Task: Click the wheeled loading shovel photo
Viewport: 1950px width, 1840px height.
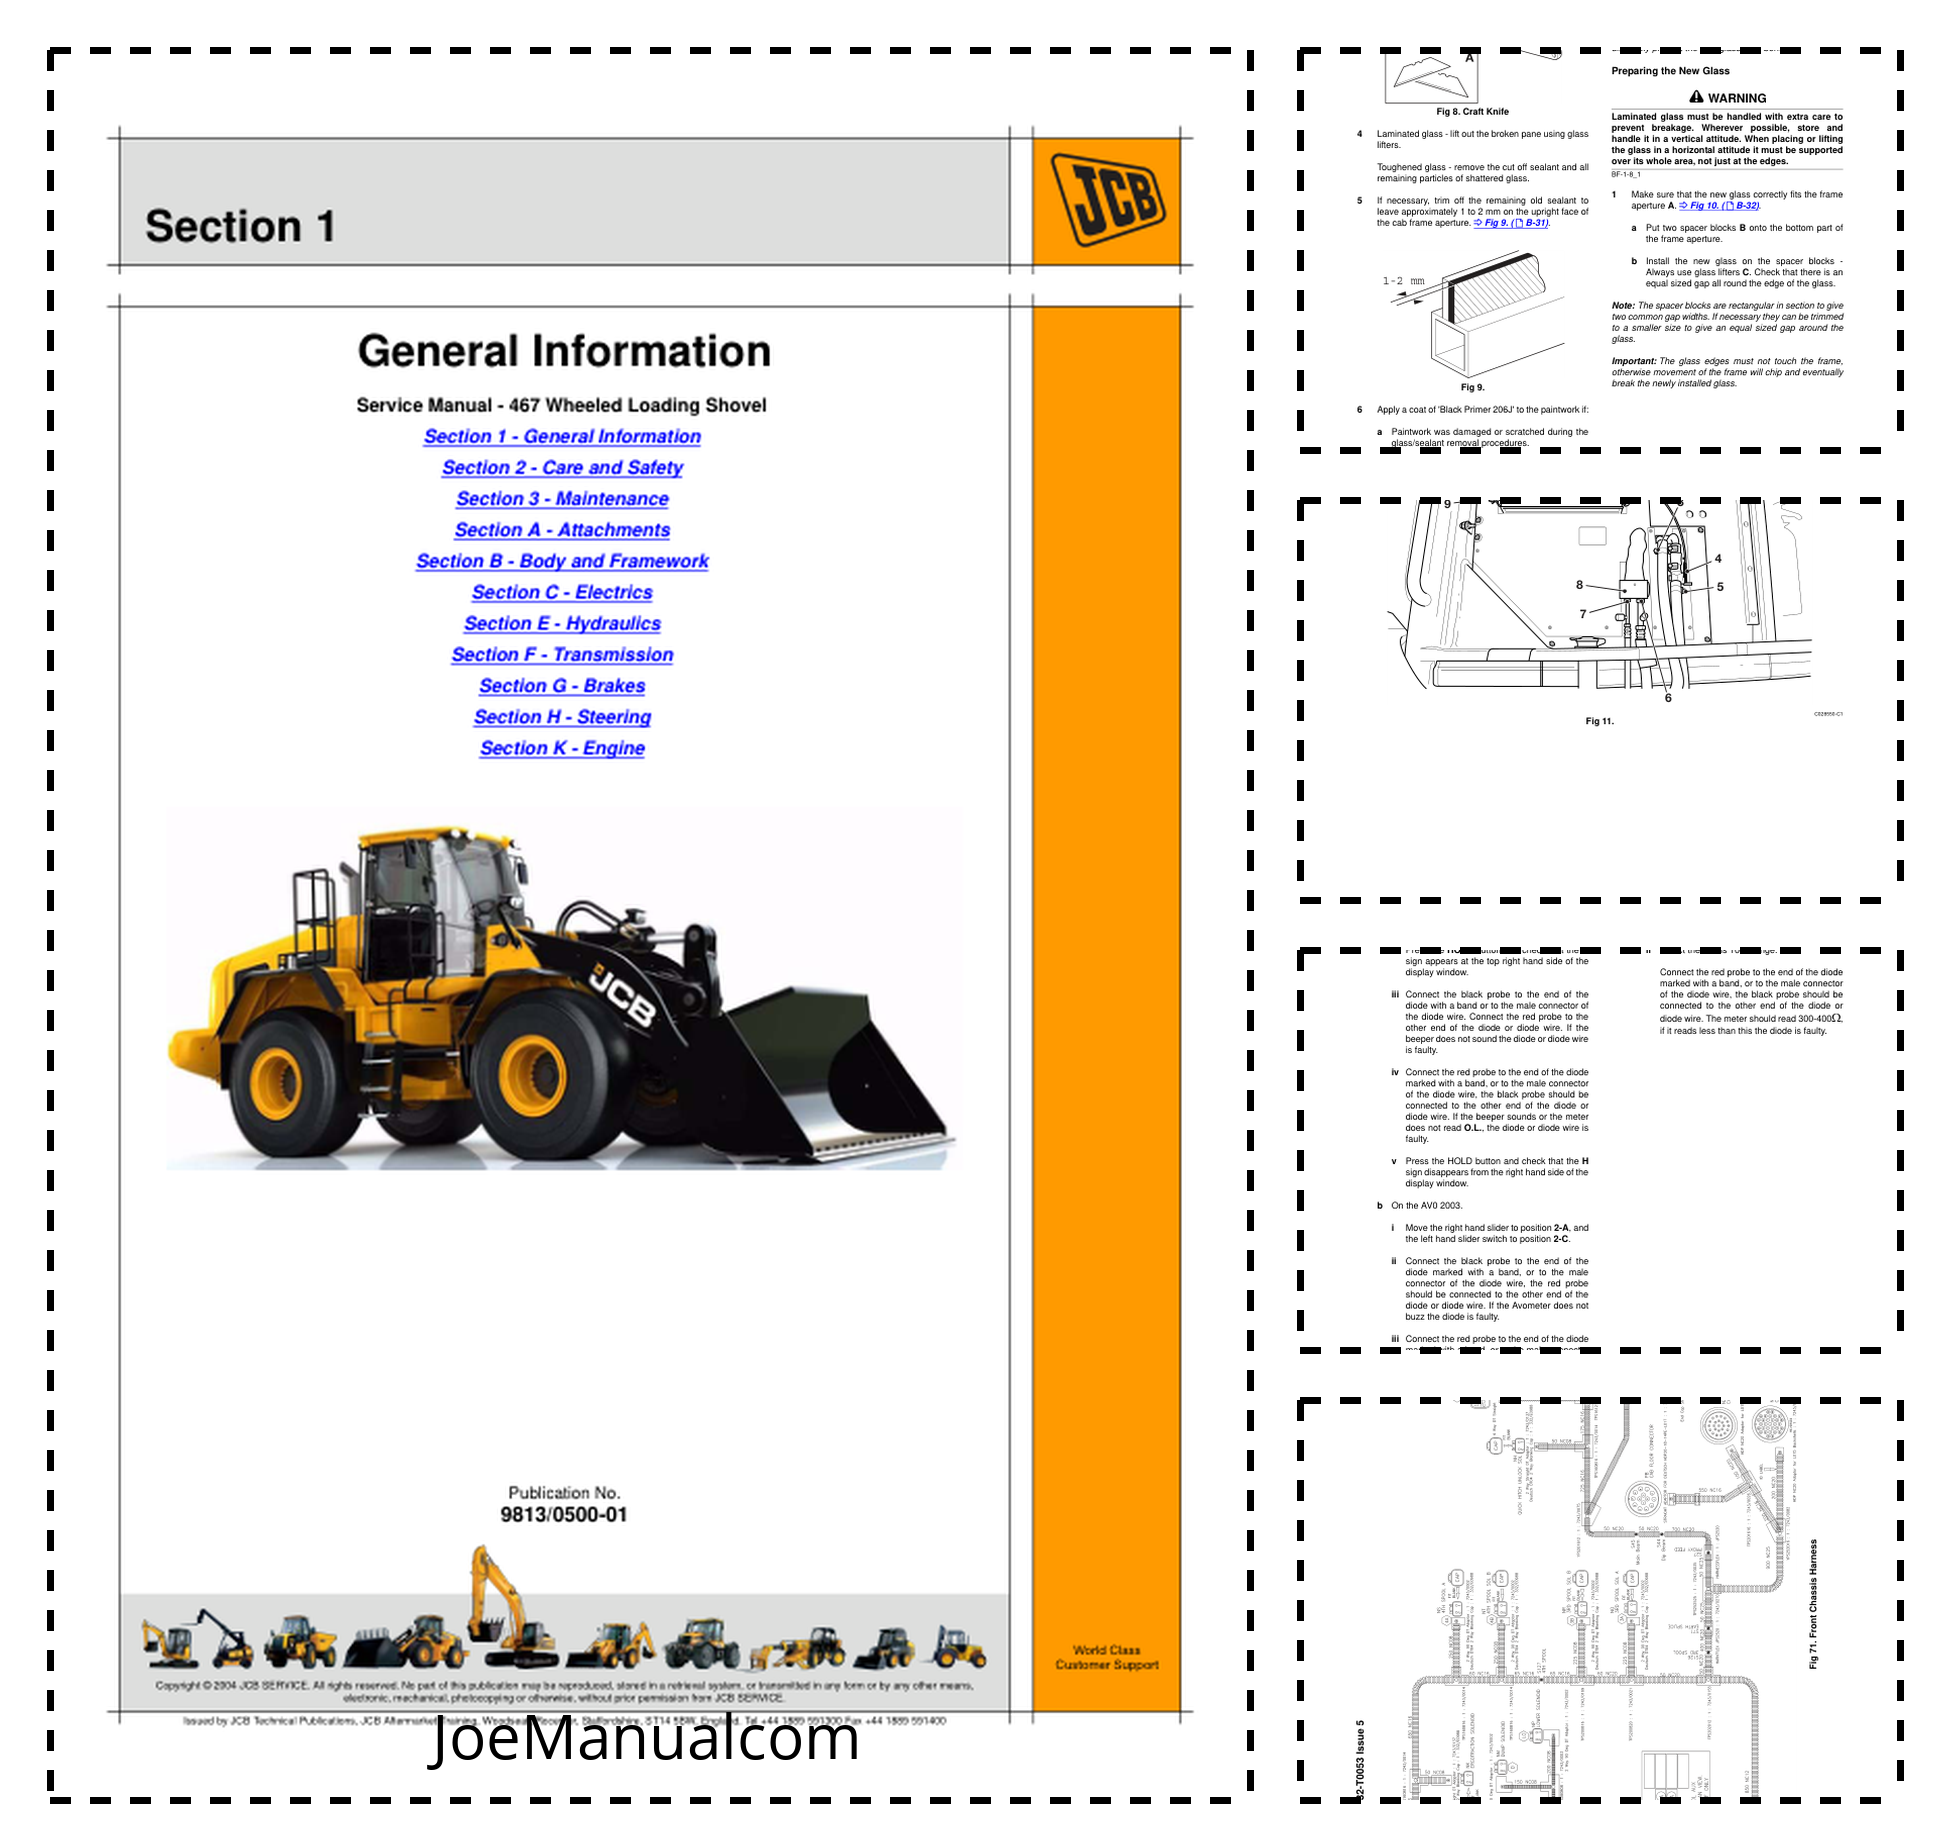Action: (x=565, y=990)
